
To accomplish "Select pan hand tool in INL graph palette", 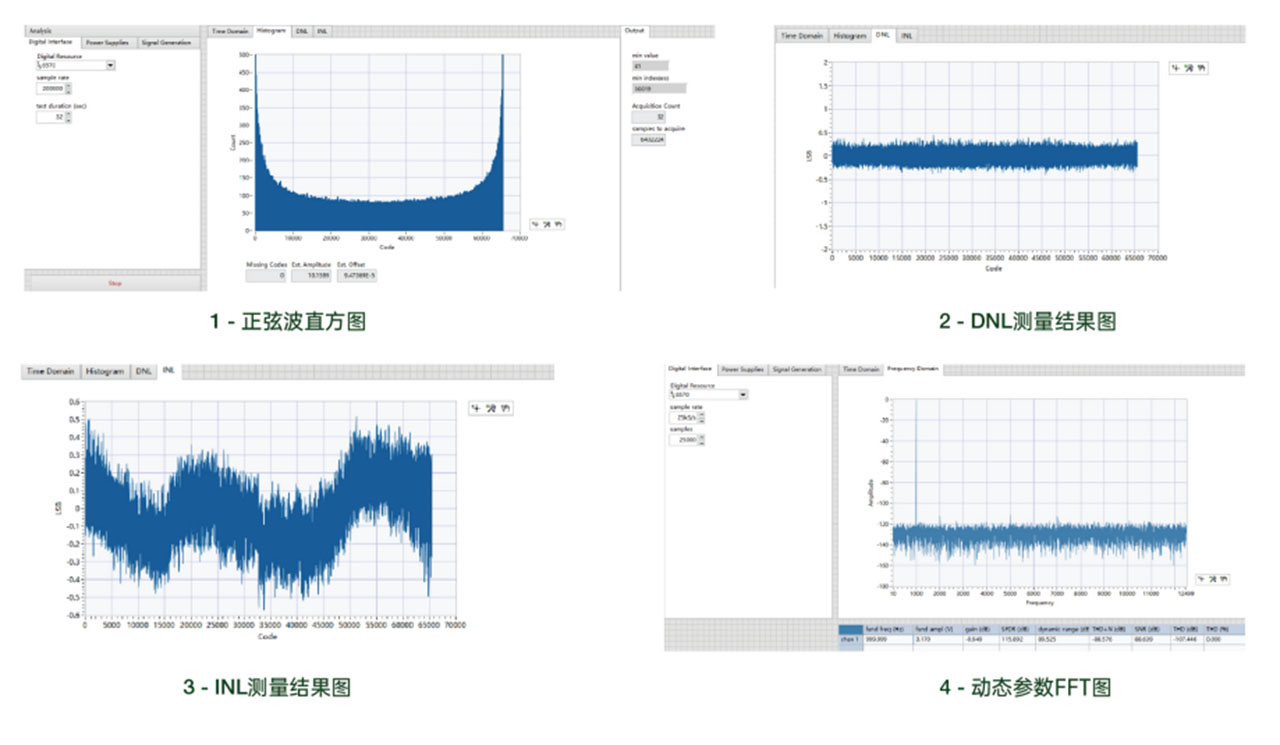I will click(505, 408).
